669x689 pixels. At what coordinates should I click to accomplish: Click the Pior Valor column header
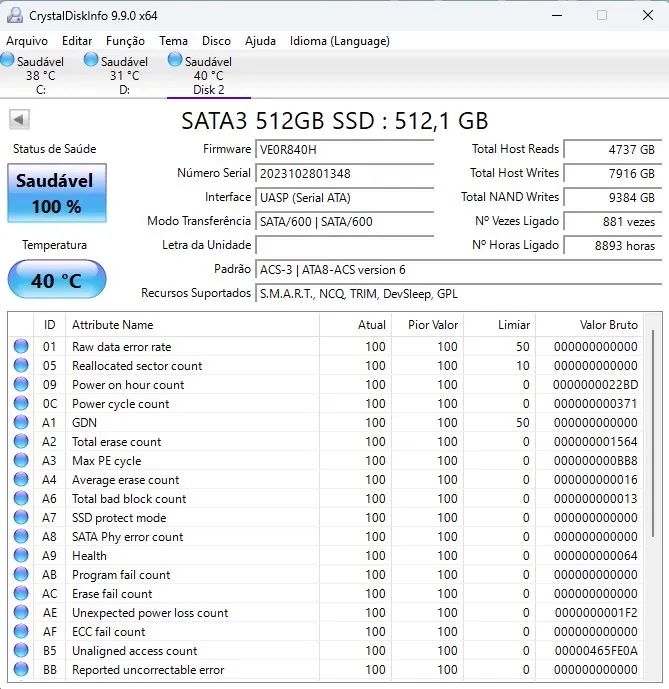[x=427, y=325]
